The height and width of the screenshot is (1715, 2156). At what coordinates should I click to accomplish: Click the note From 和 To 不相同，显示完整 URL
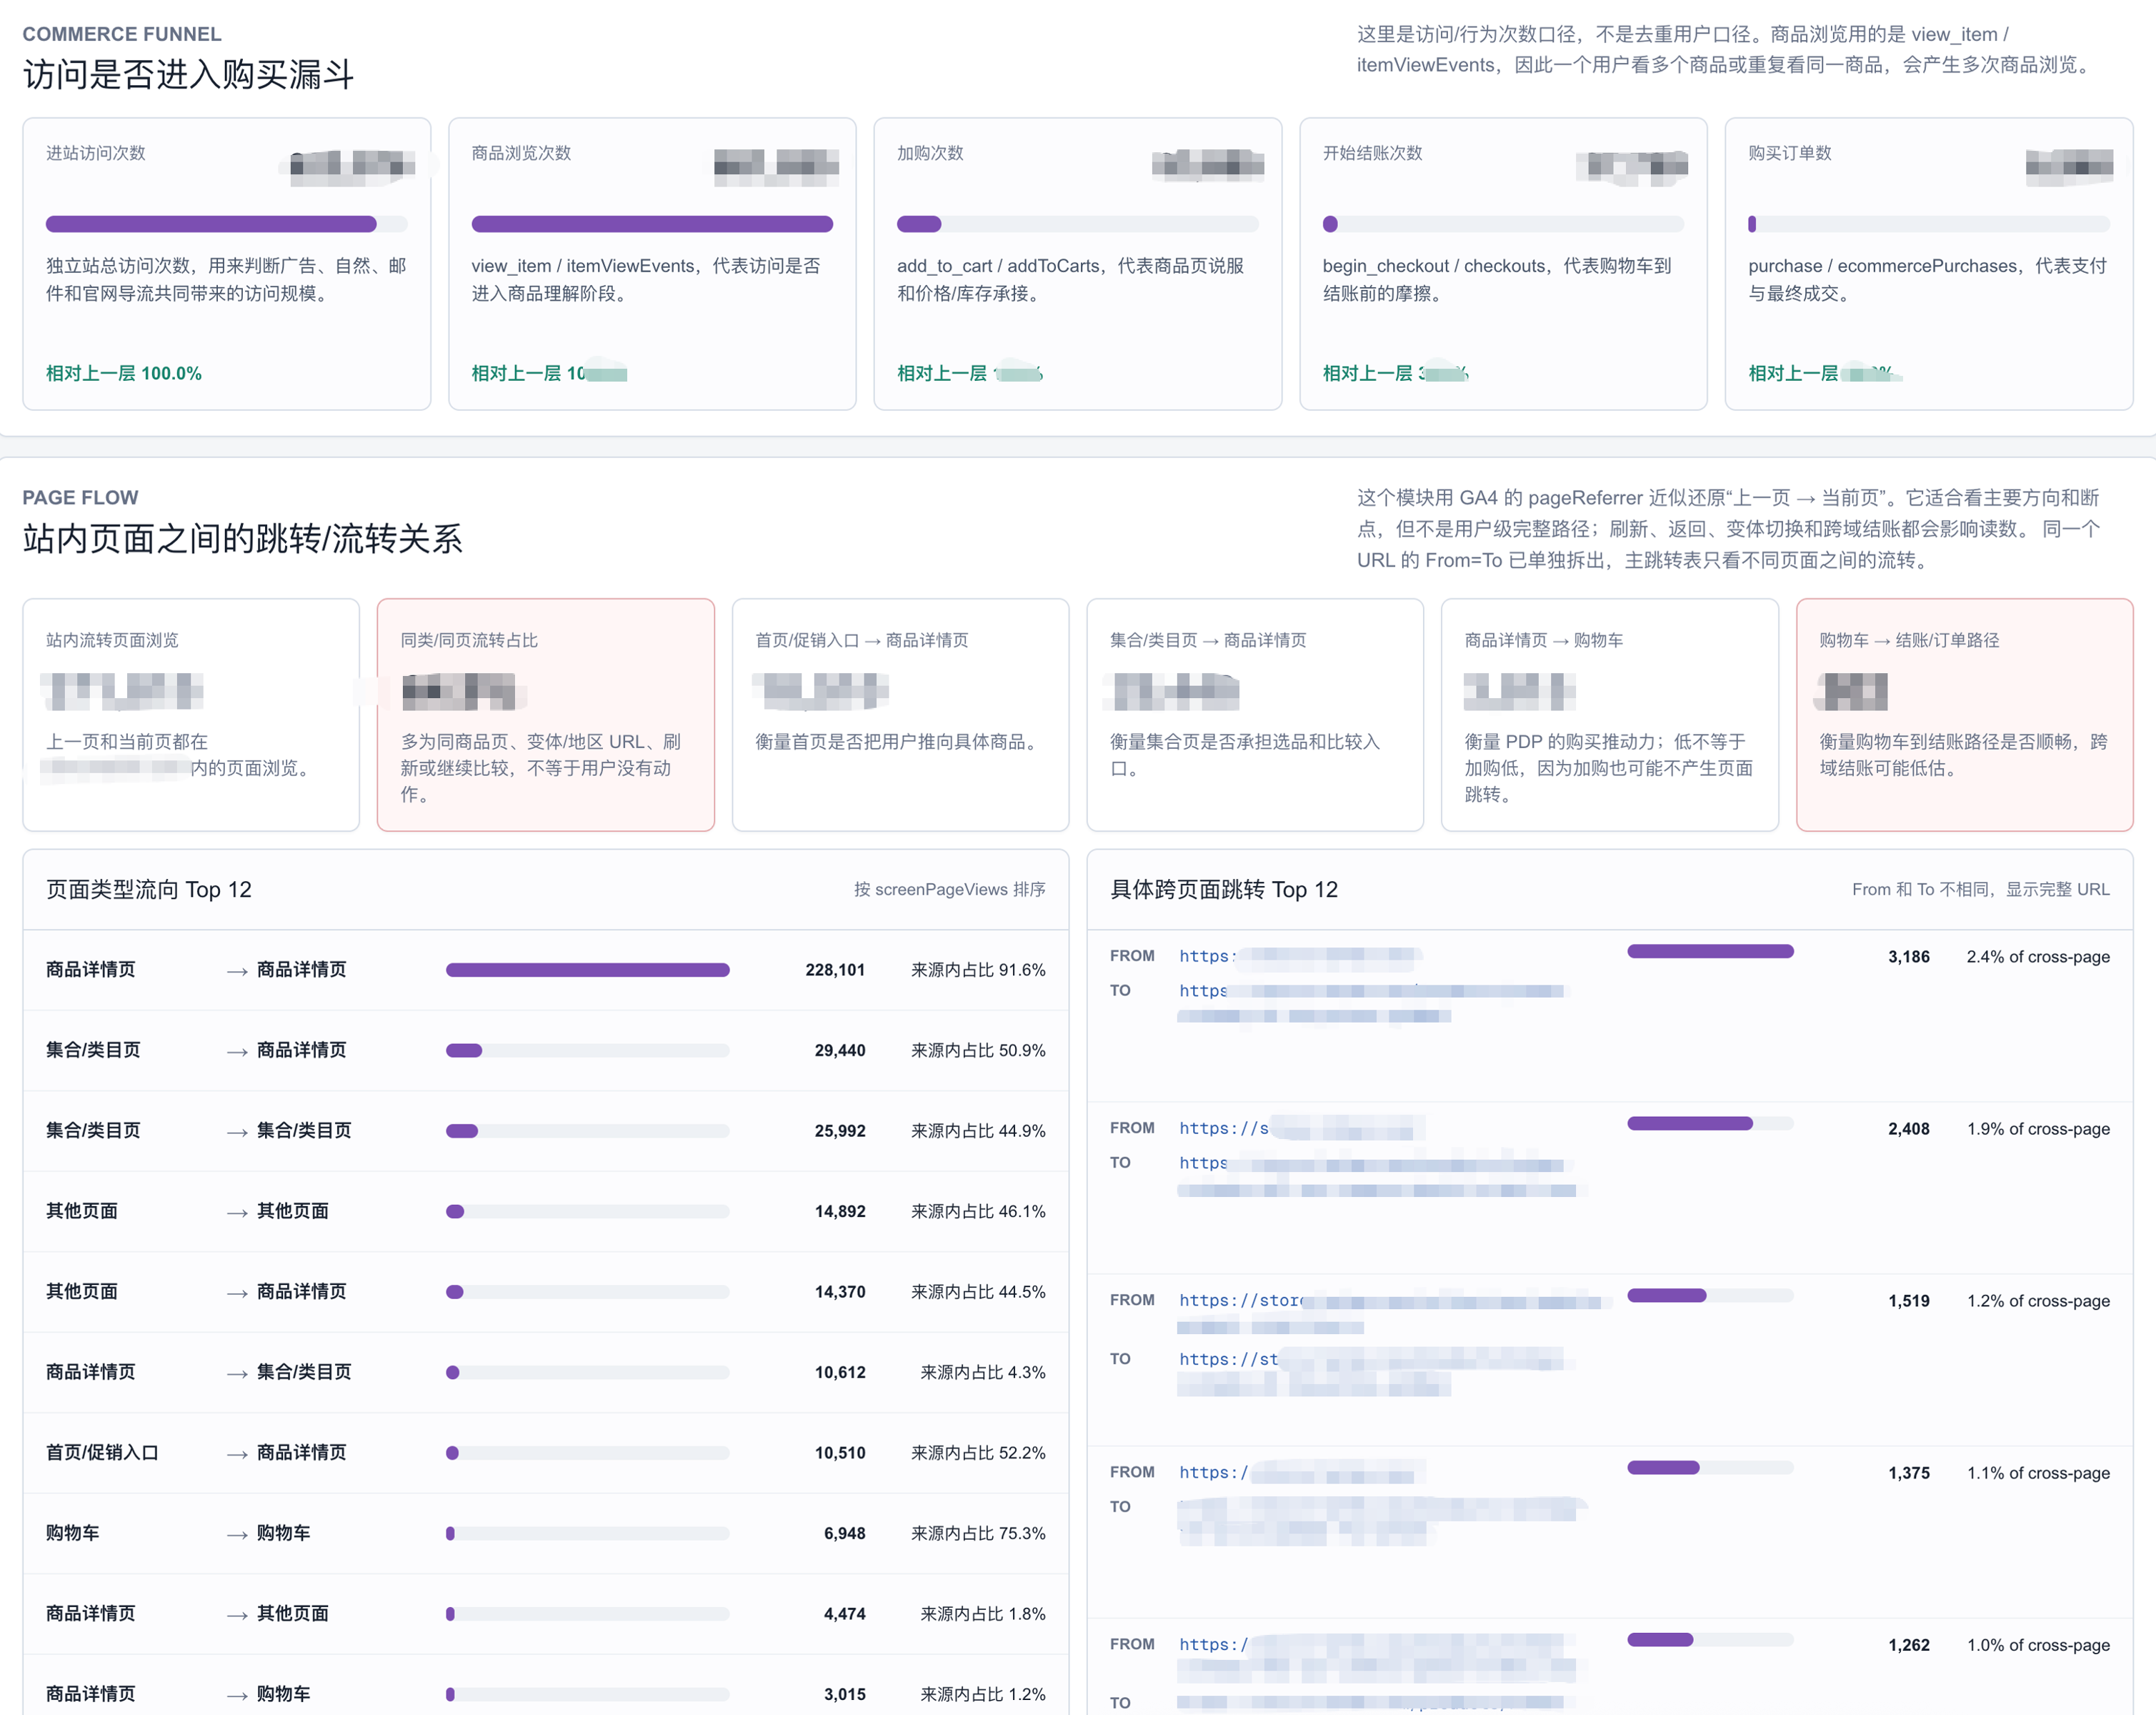(x=1980, y=890)
